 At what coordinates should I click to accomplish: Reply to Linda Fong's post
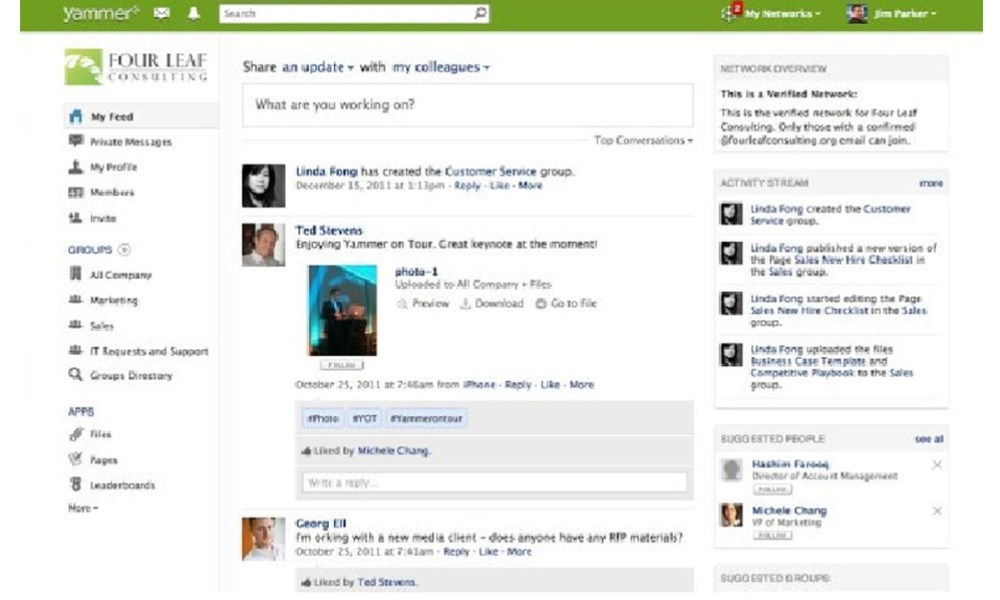point(467,186)
